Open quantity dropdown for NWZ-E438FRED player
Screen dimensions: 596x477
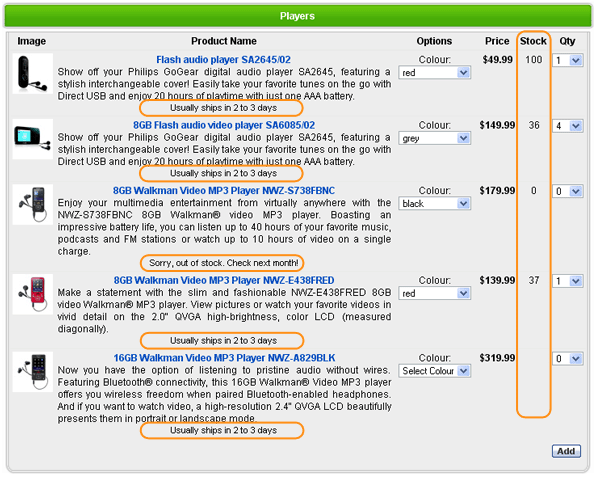click(567, 281)
